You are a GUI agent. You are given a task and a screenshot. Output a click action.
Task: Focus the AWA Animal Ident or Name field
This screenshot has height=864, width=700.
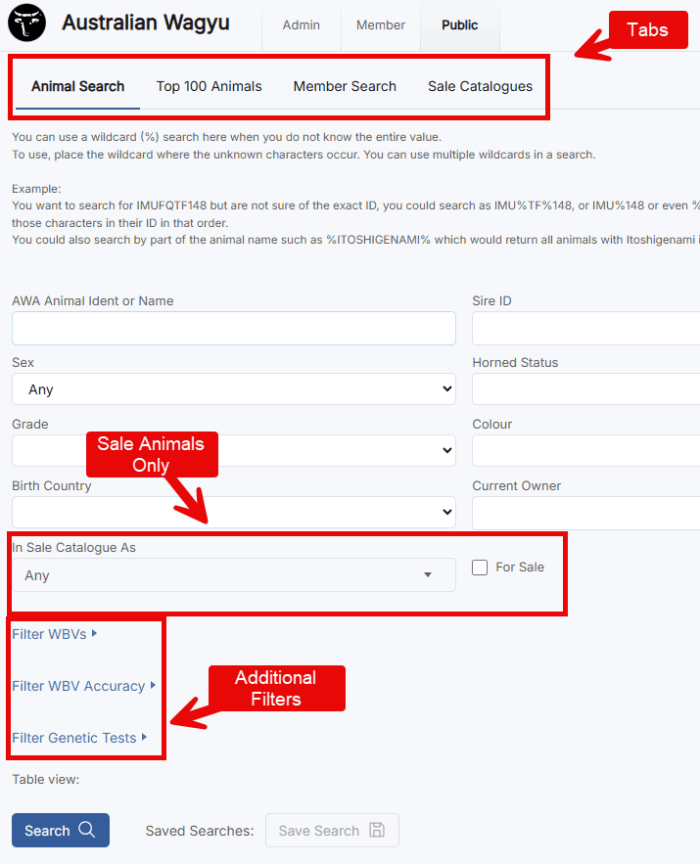234,328
